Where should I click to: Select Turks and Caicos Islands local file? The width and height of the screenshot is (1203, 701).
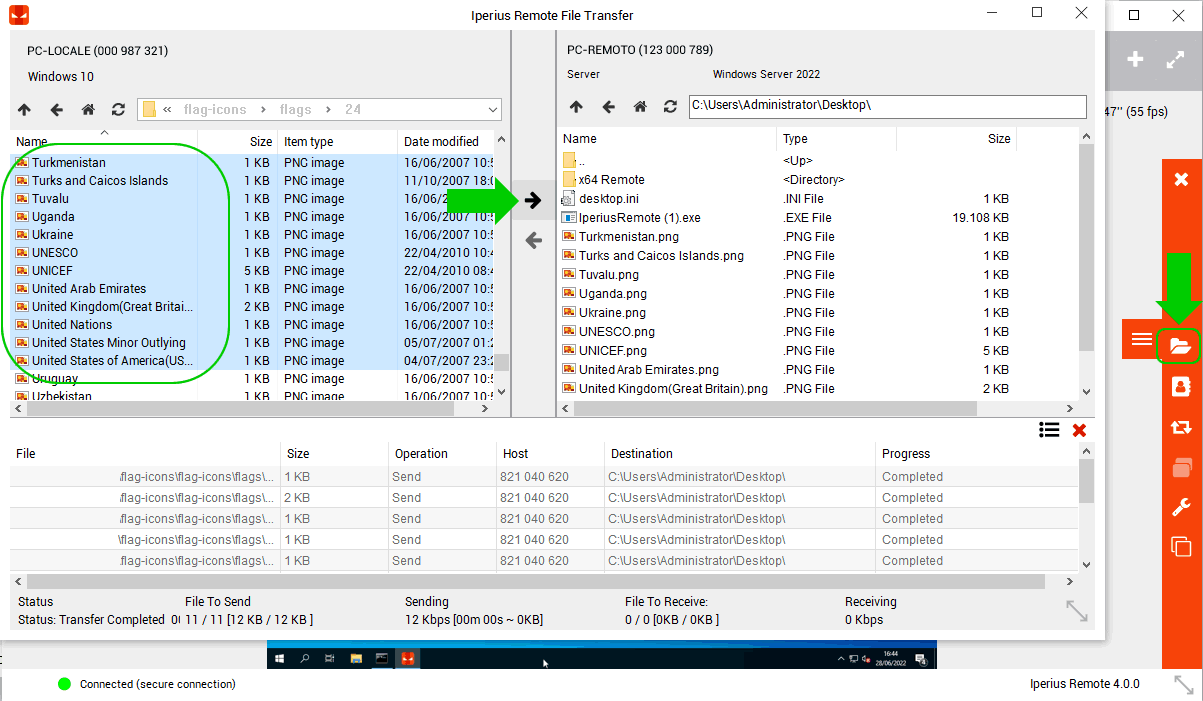click(100, 181)
